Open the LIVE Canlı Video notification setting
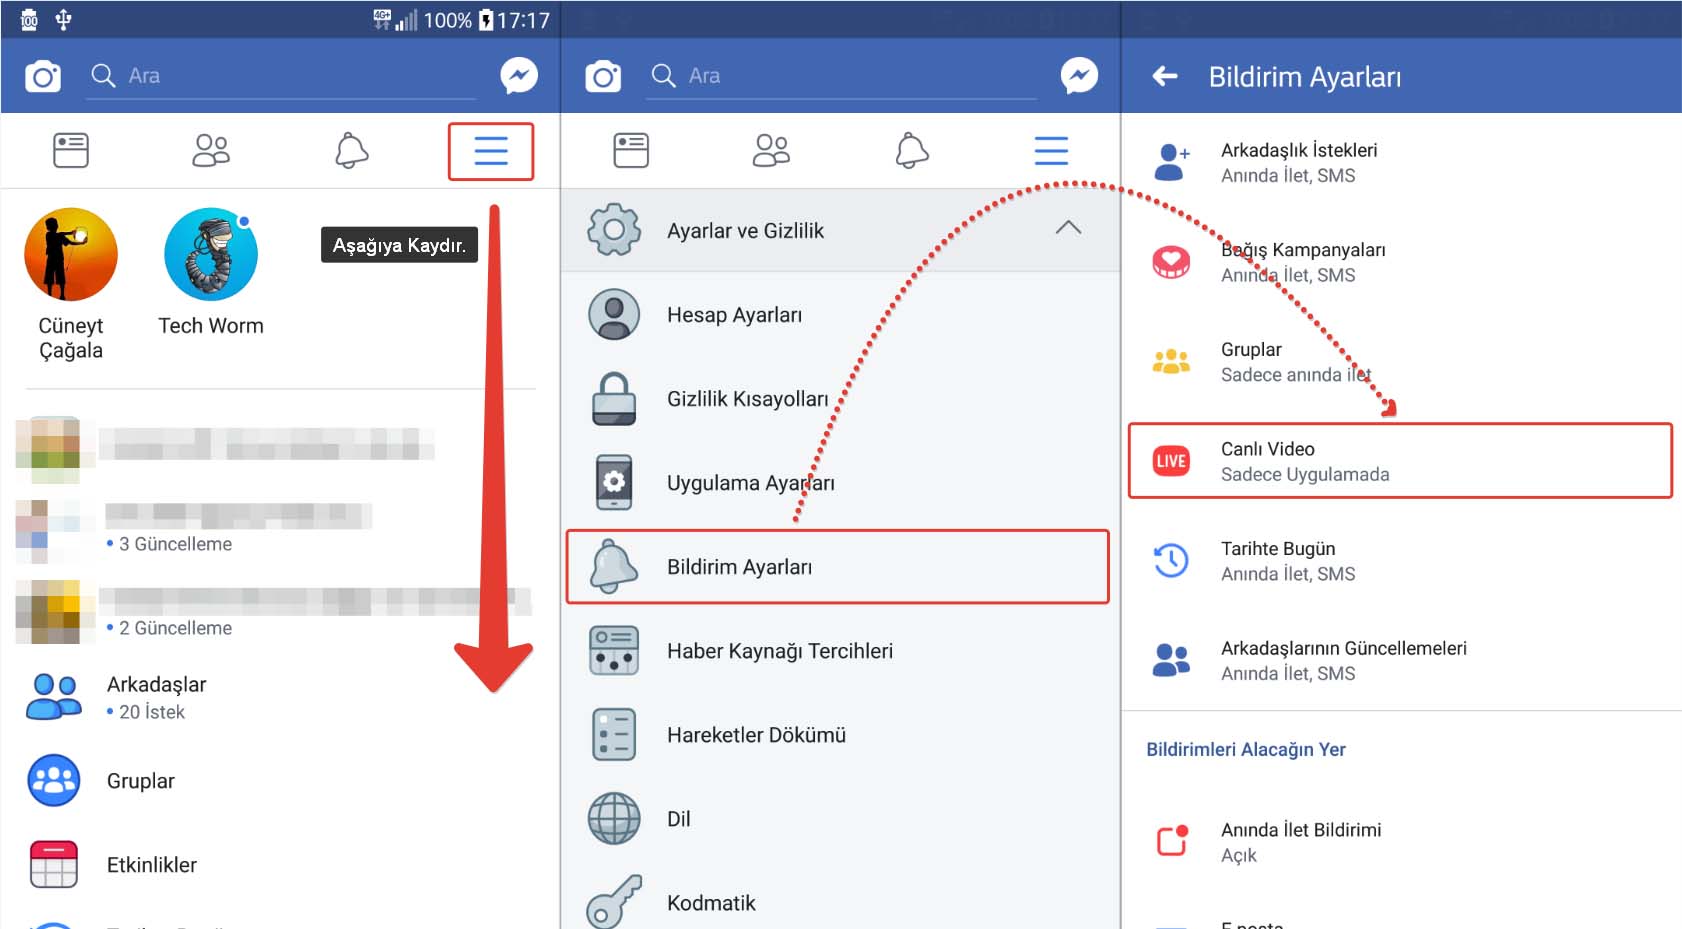Screen dimensions: 1682x929 pyautogui.click(x=1399, y=461)
